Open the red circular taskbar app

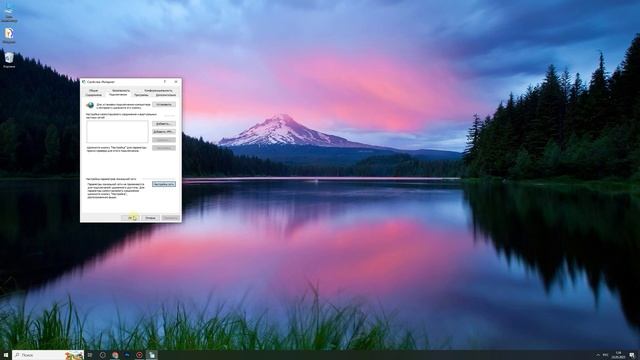point(139,355)
